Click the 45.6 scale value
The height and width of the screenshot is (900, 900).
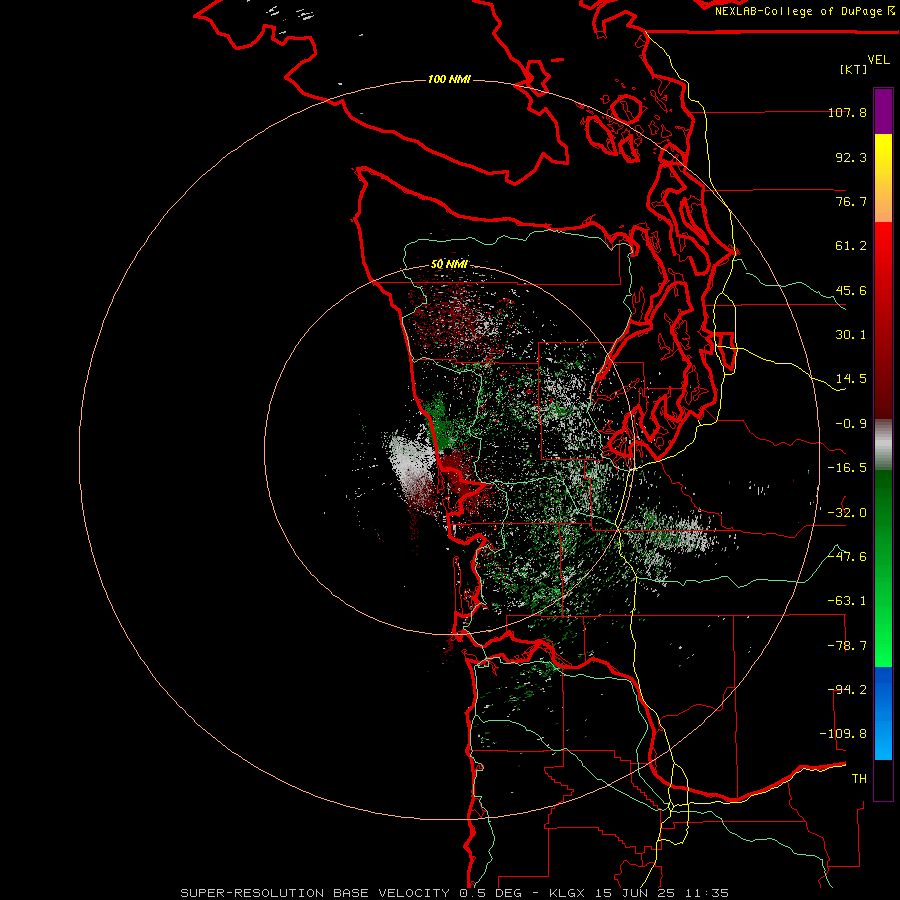[x=851, y=290]
